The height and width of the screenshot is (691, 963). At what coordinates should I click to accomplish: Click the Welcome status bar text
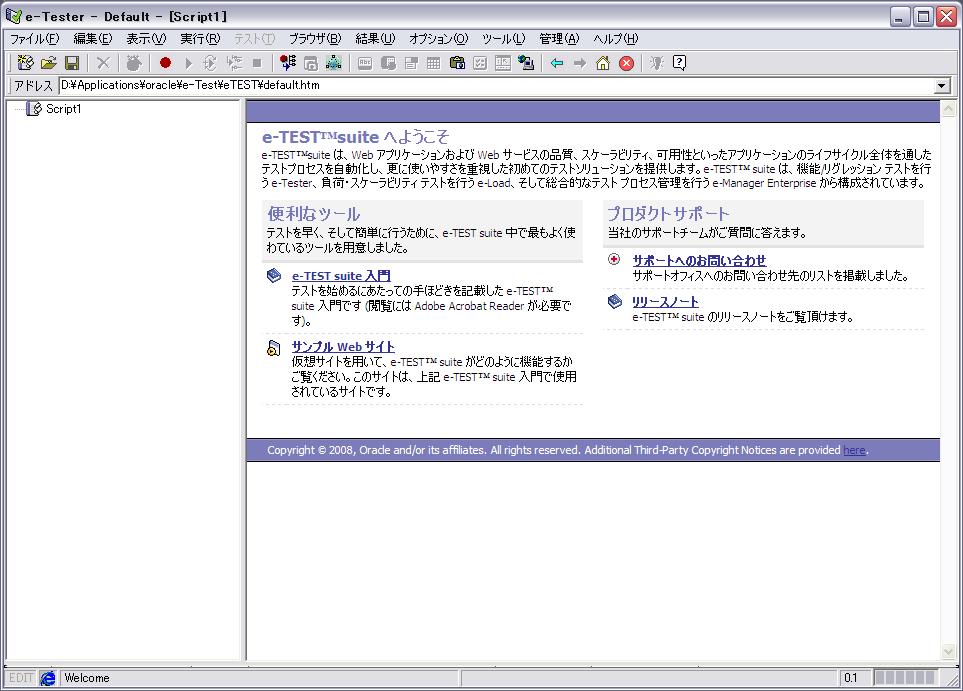click(87, 677)
